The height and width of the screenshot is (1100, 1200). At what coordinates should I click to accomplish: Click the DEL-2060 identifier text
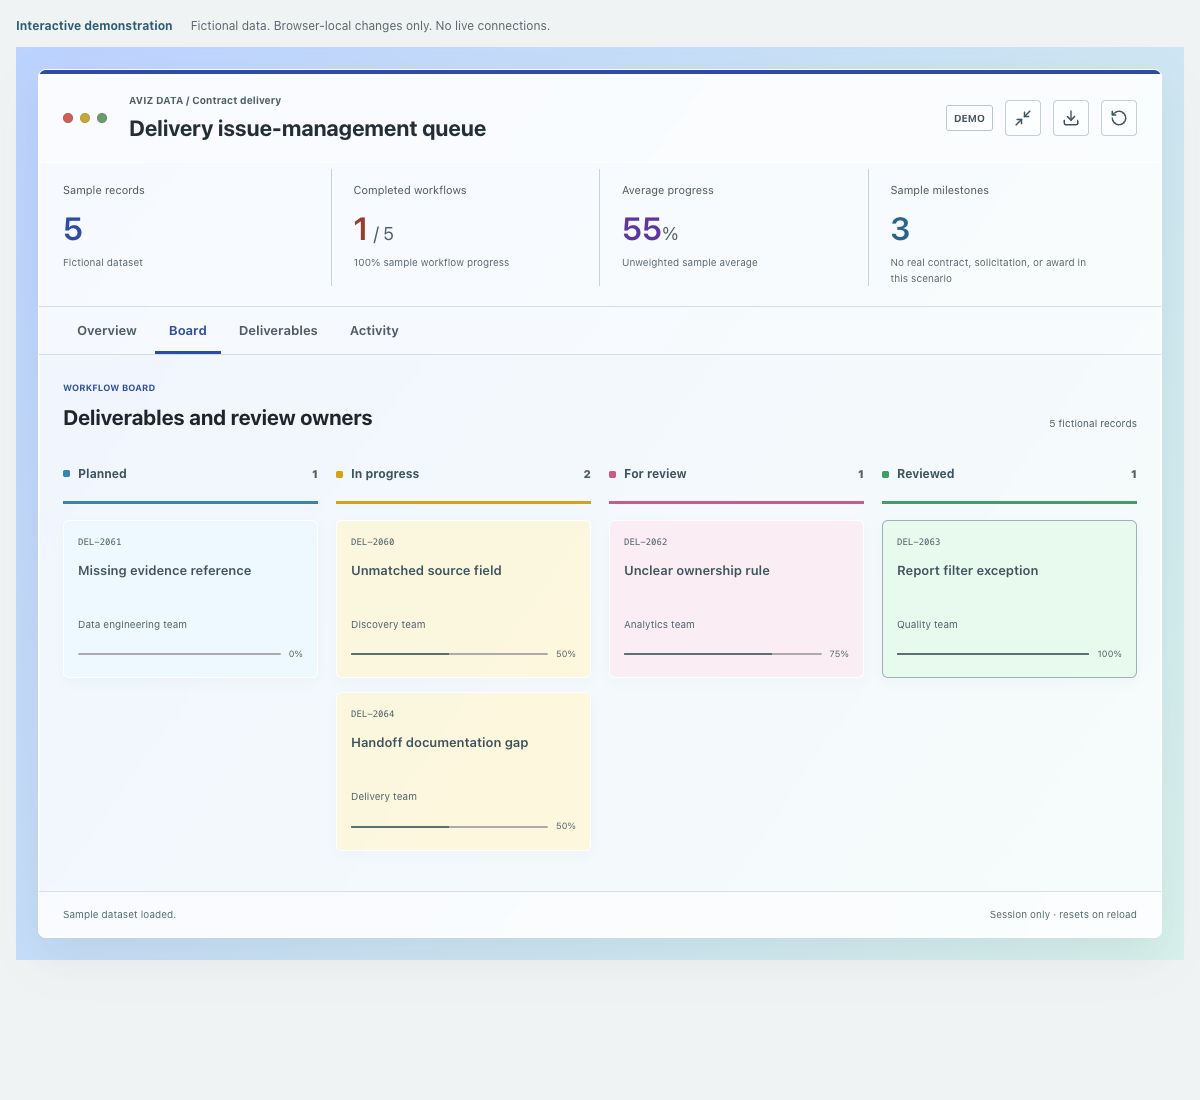tap(373, 542)
